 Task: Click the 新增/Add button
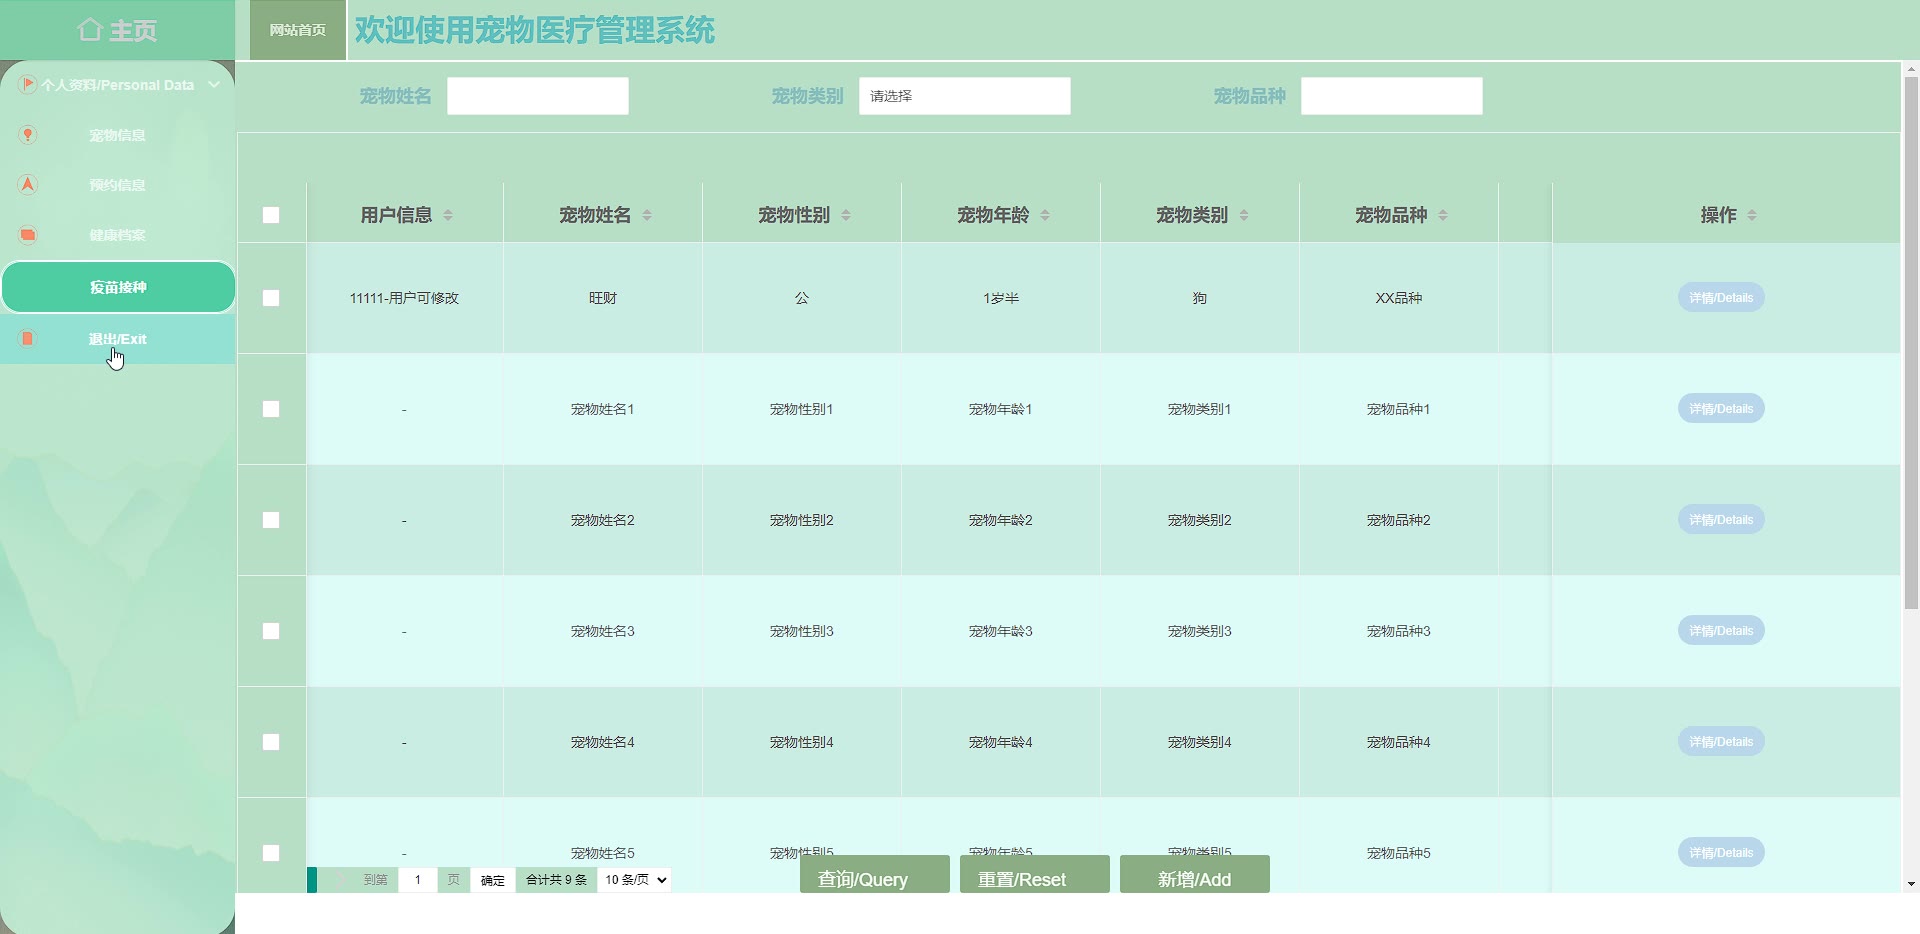(x=1194, y=876)
